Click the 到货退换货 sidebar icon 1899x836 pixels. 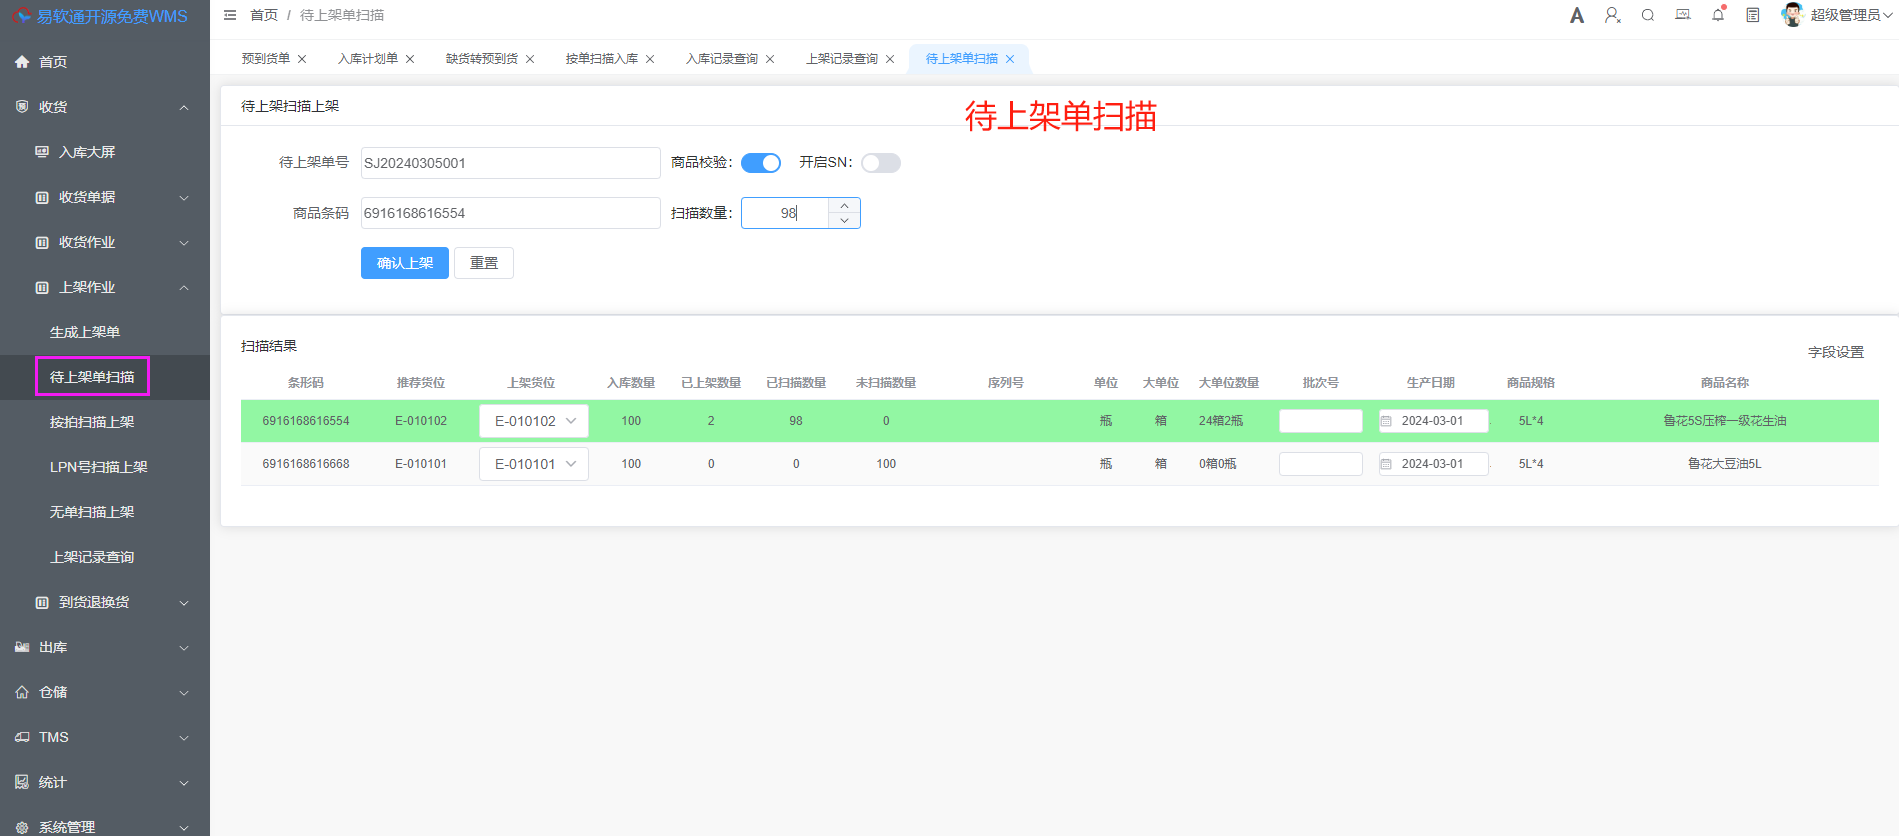pyautogui.click(x=42, y=602)
